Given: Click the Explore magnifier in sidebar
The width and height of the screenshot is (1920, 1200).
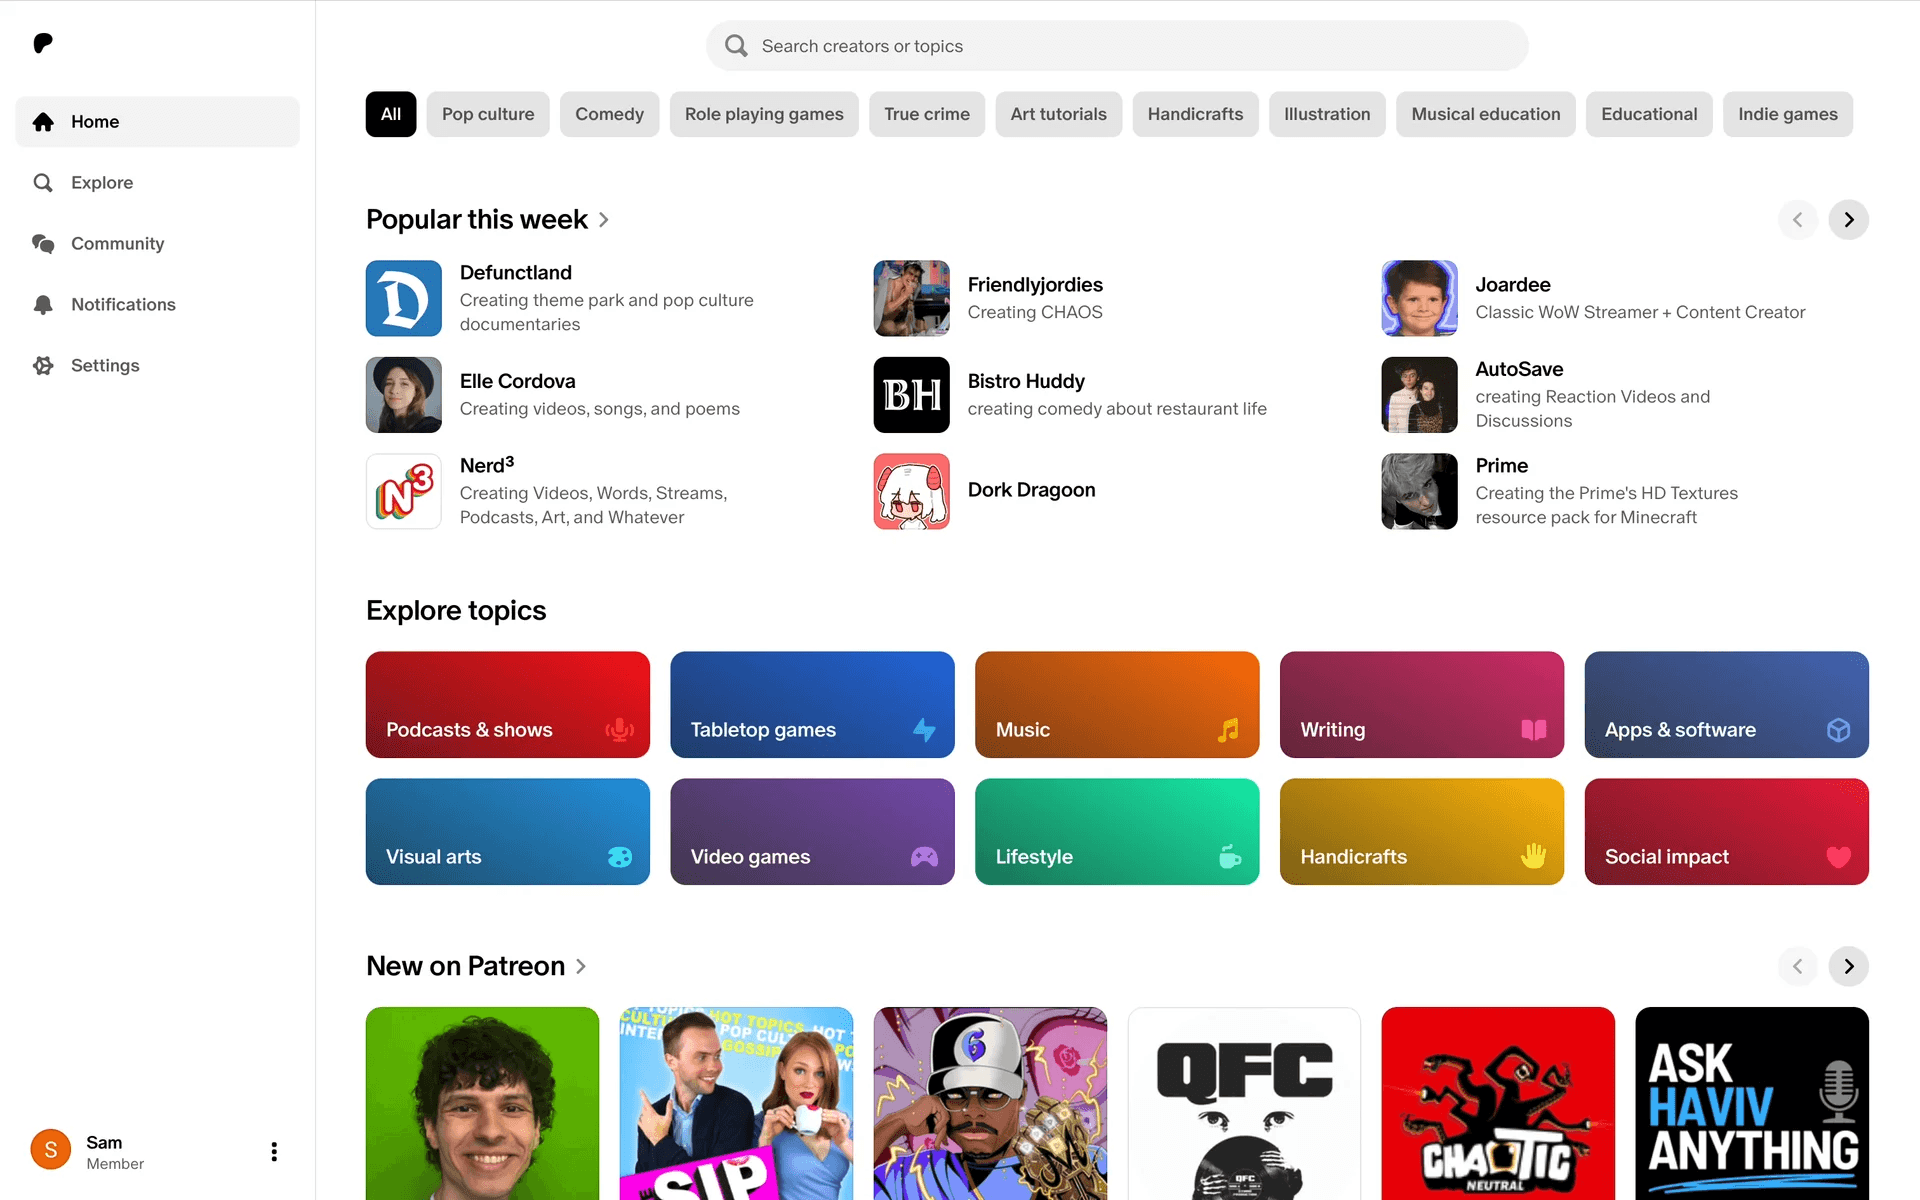Looking at the screenshot, I should (43, 183).
